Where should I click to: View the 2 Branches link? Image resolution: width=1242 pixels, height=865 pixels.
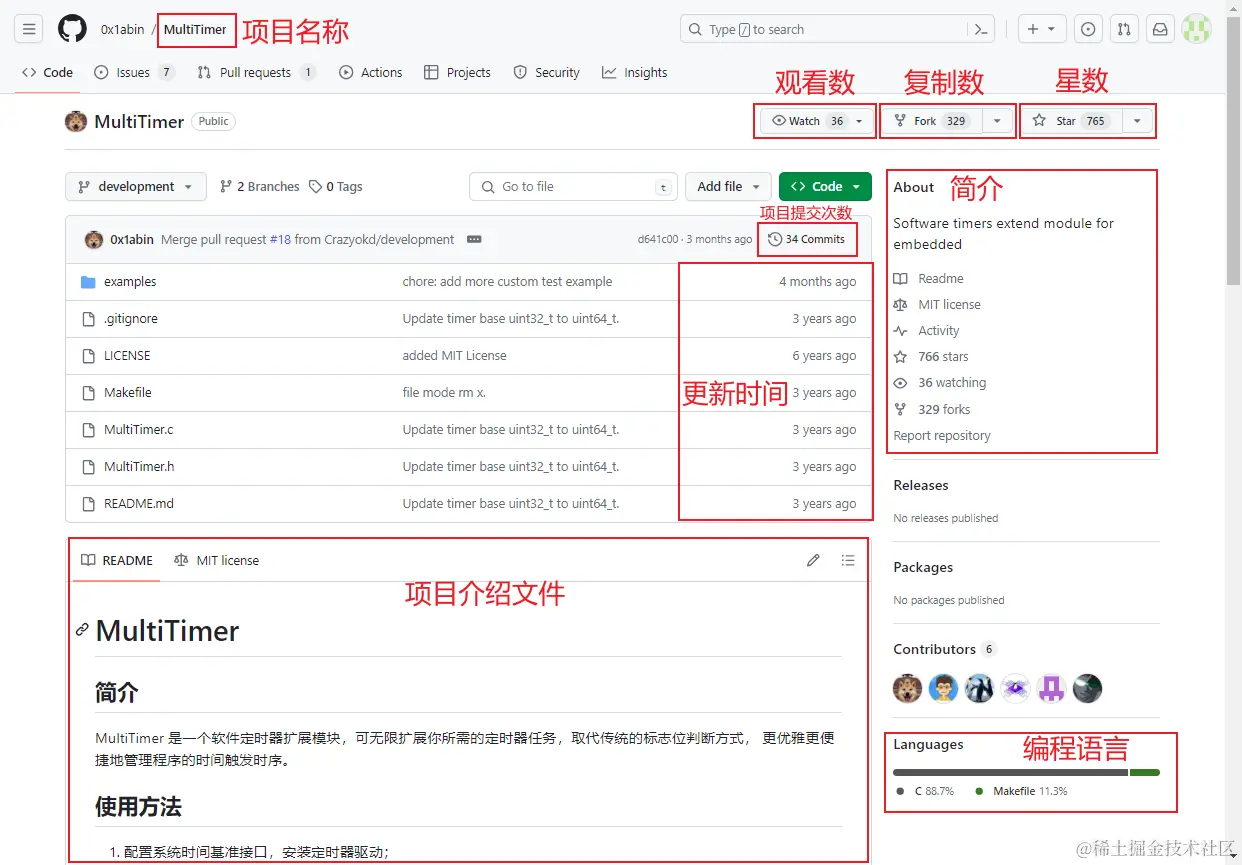coord(259,187)
